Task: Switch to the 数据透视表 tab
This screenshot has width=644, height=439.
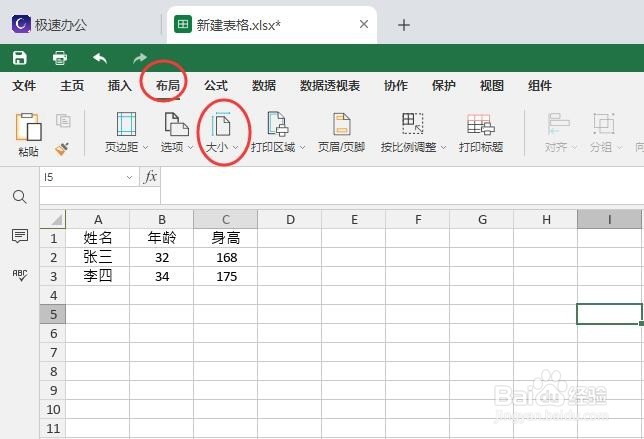Action: tap(330, 85)
